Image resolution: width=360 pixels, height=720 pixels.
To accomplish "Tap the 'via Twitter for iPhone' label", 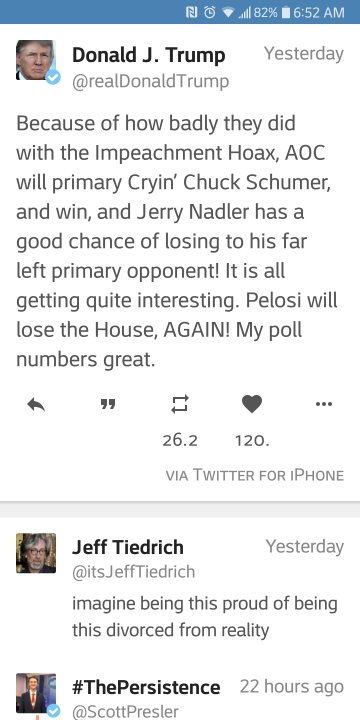I will point(255,475).
